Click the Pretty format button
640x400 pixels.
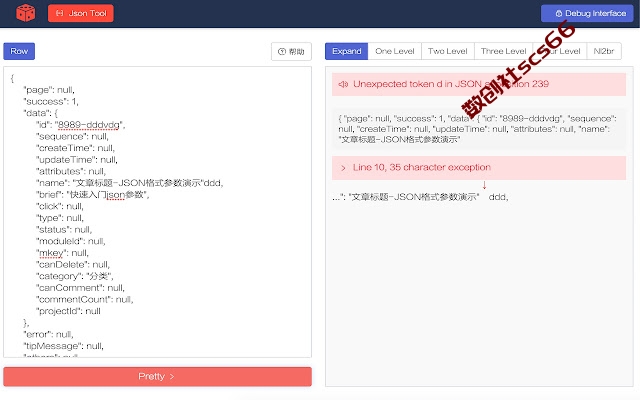158,376
